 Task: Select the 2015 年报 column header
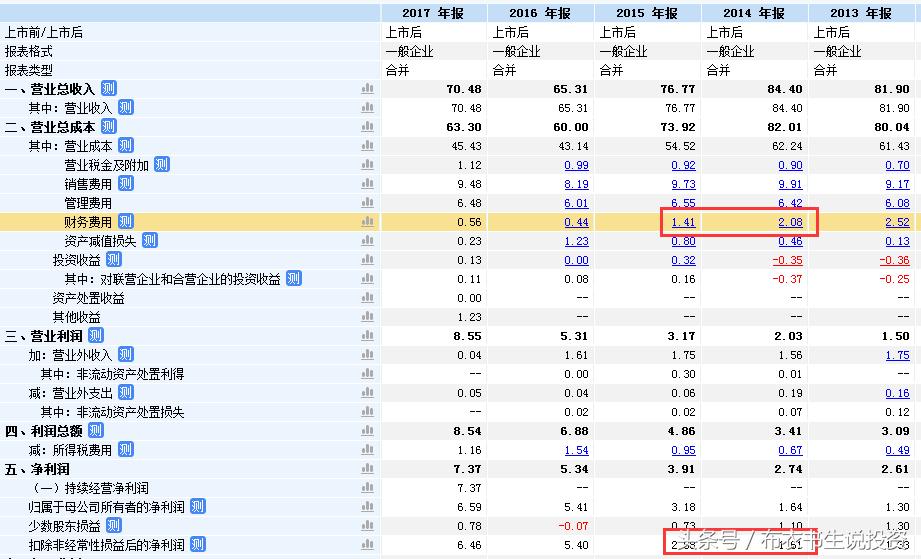coord(647,13)
